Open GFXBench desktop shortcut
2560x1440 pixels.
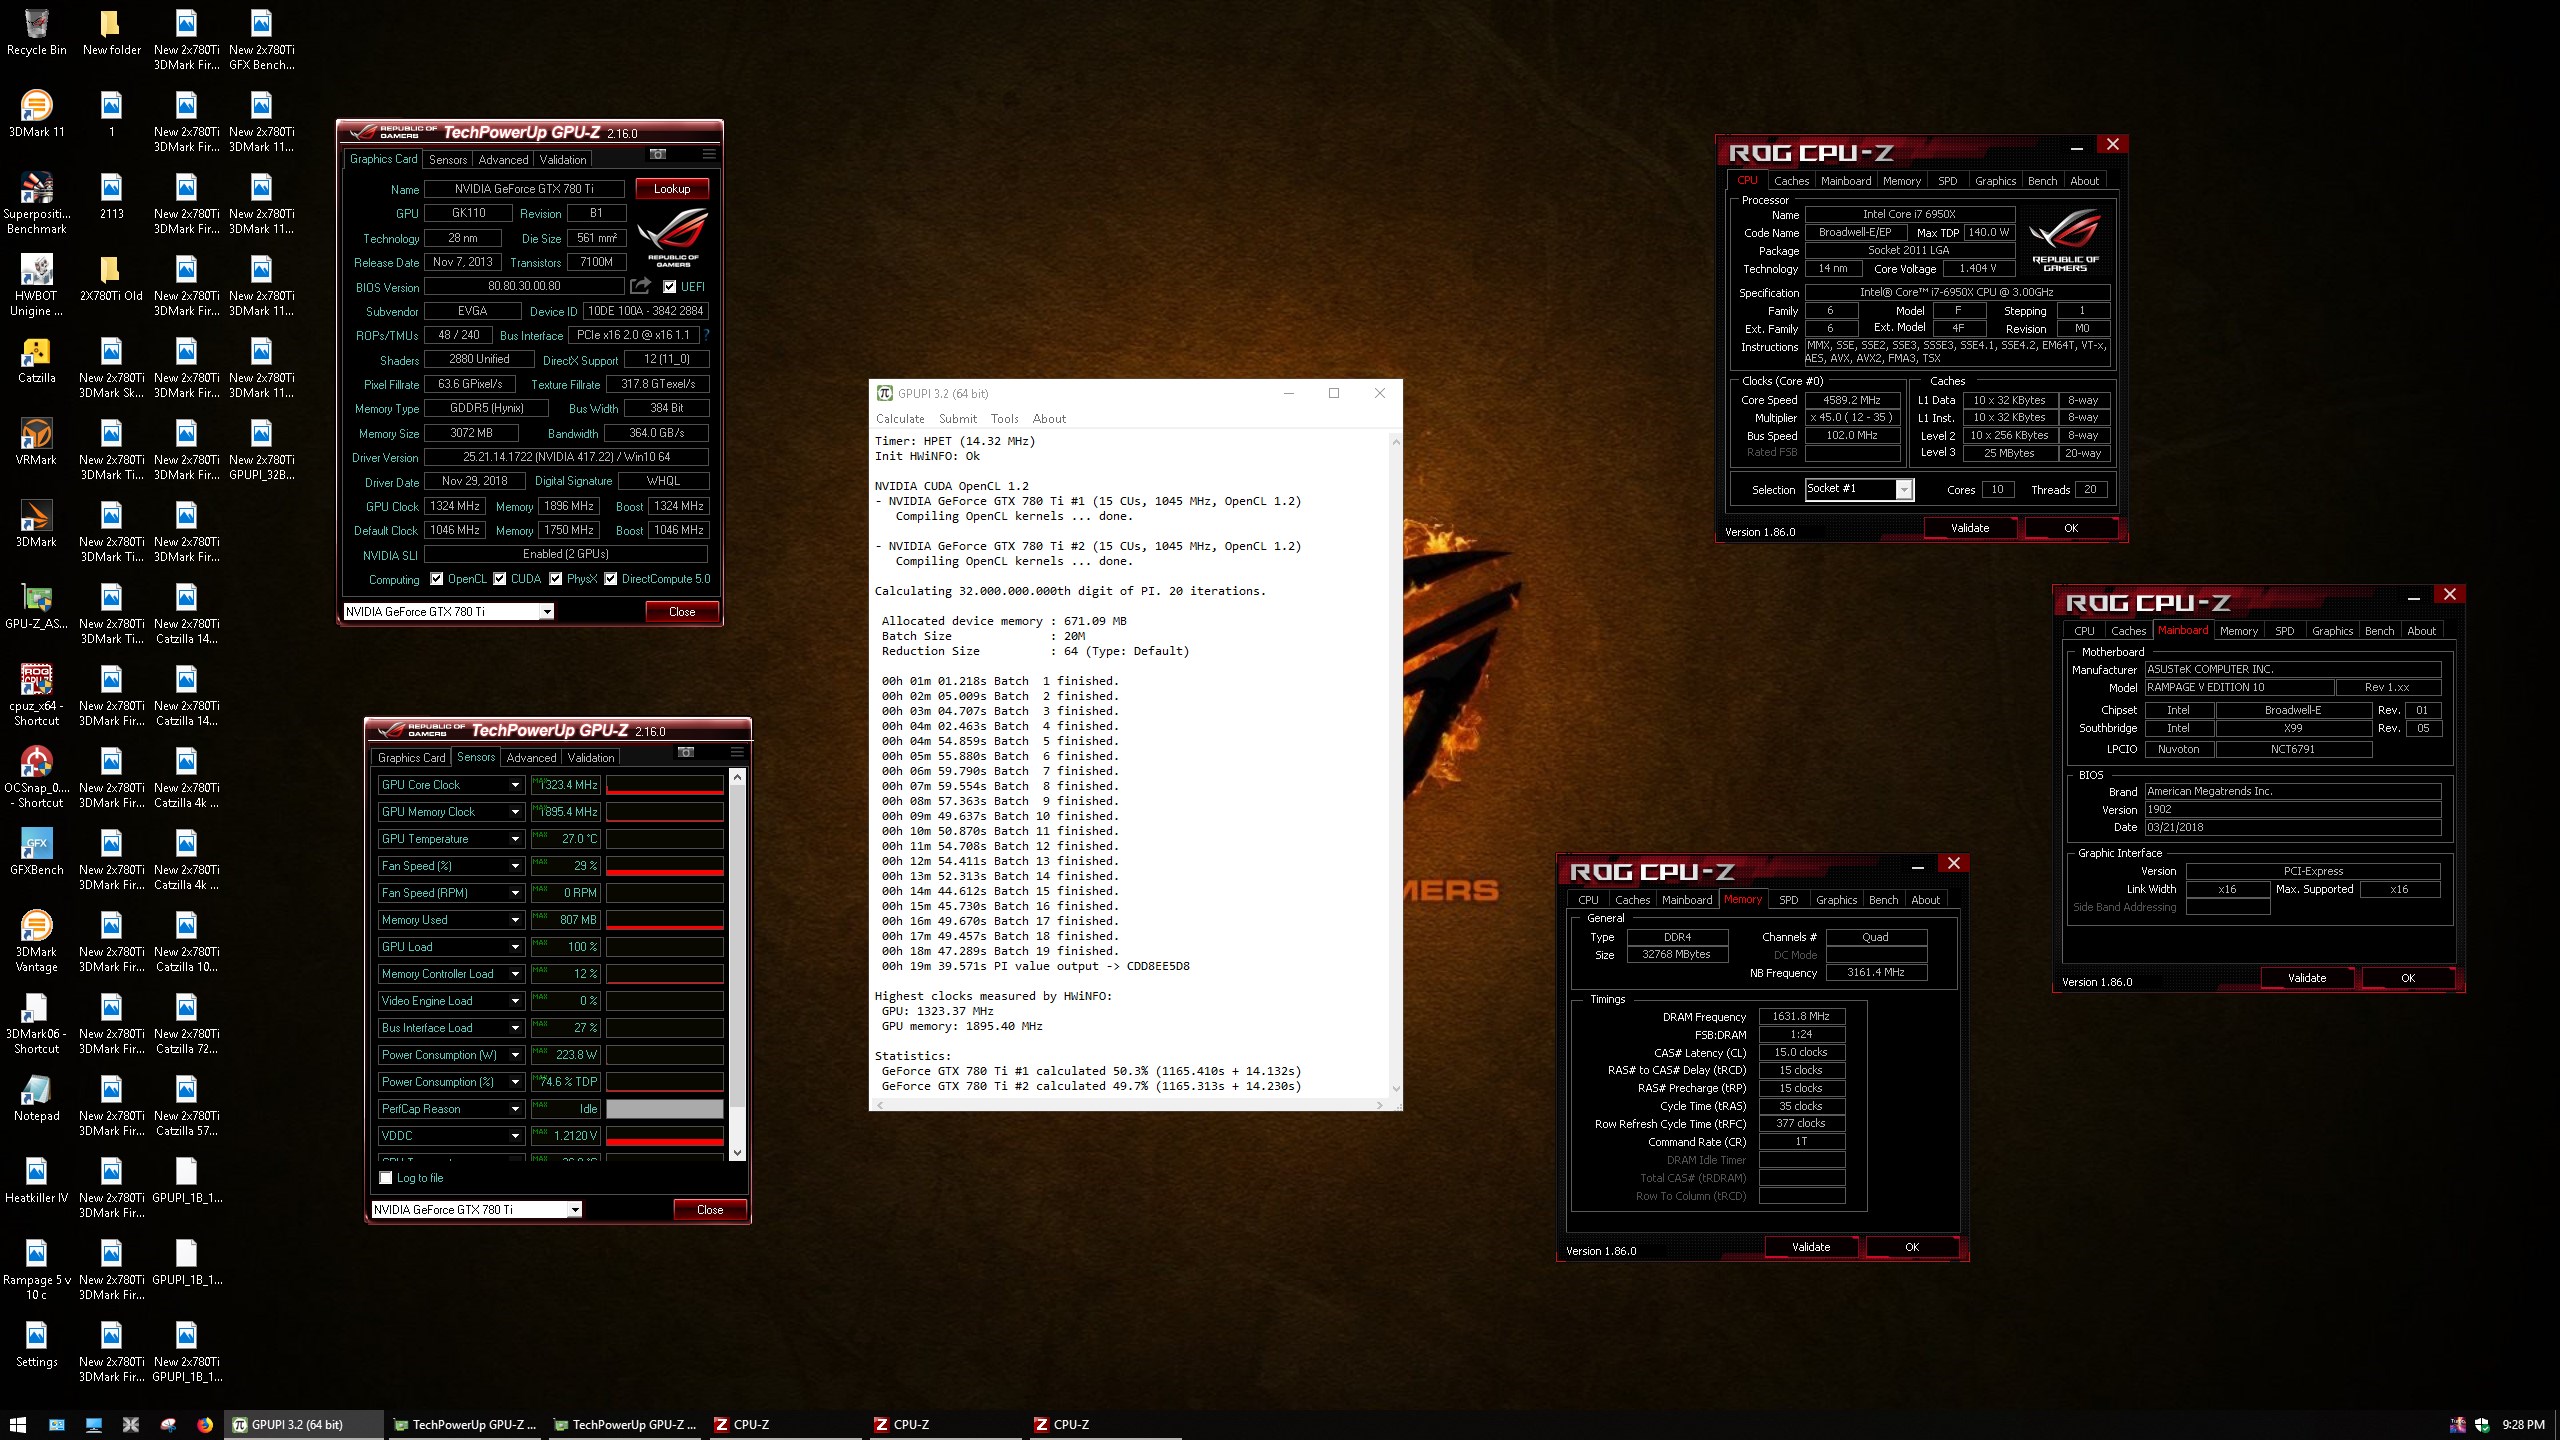(37, 852)
